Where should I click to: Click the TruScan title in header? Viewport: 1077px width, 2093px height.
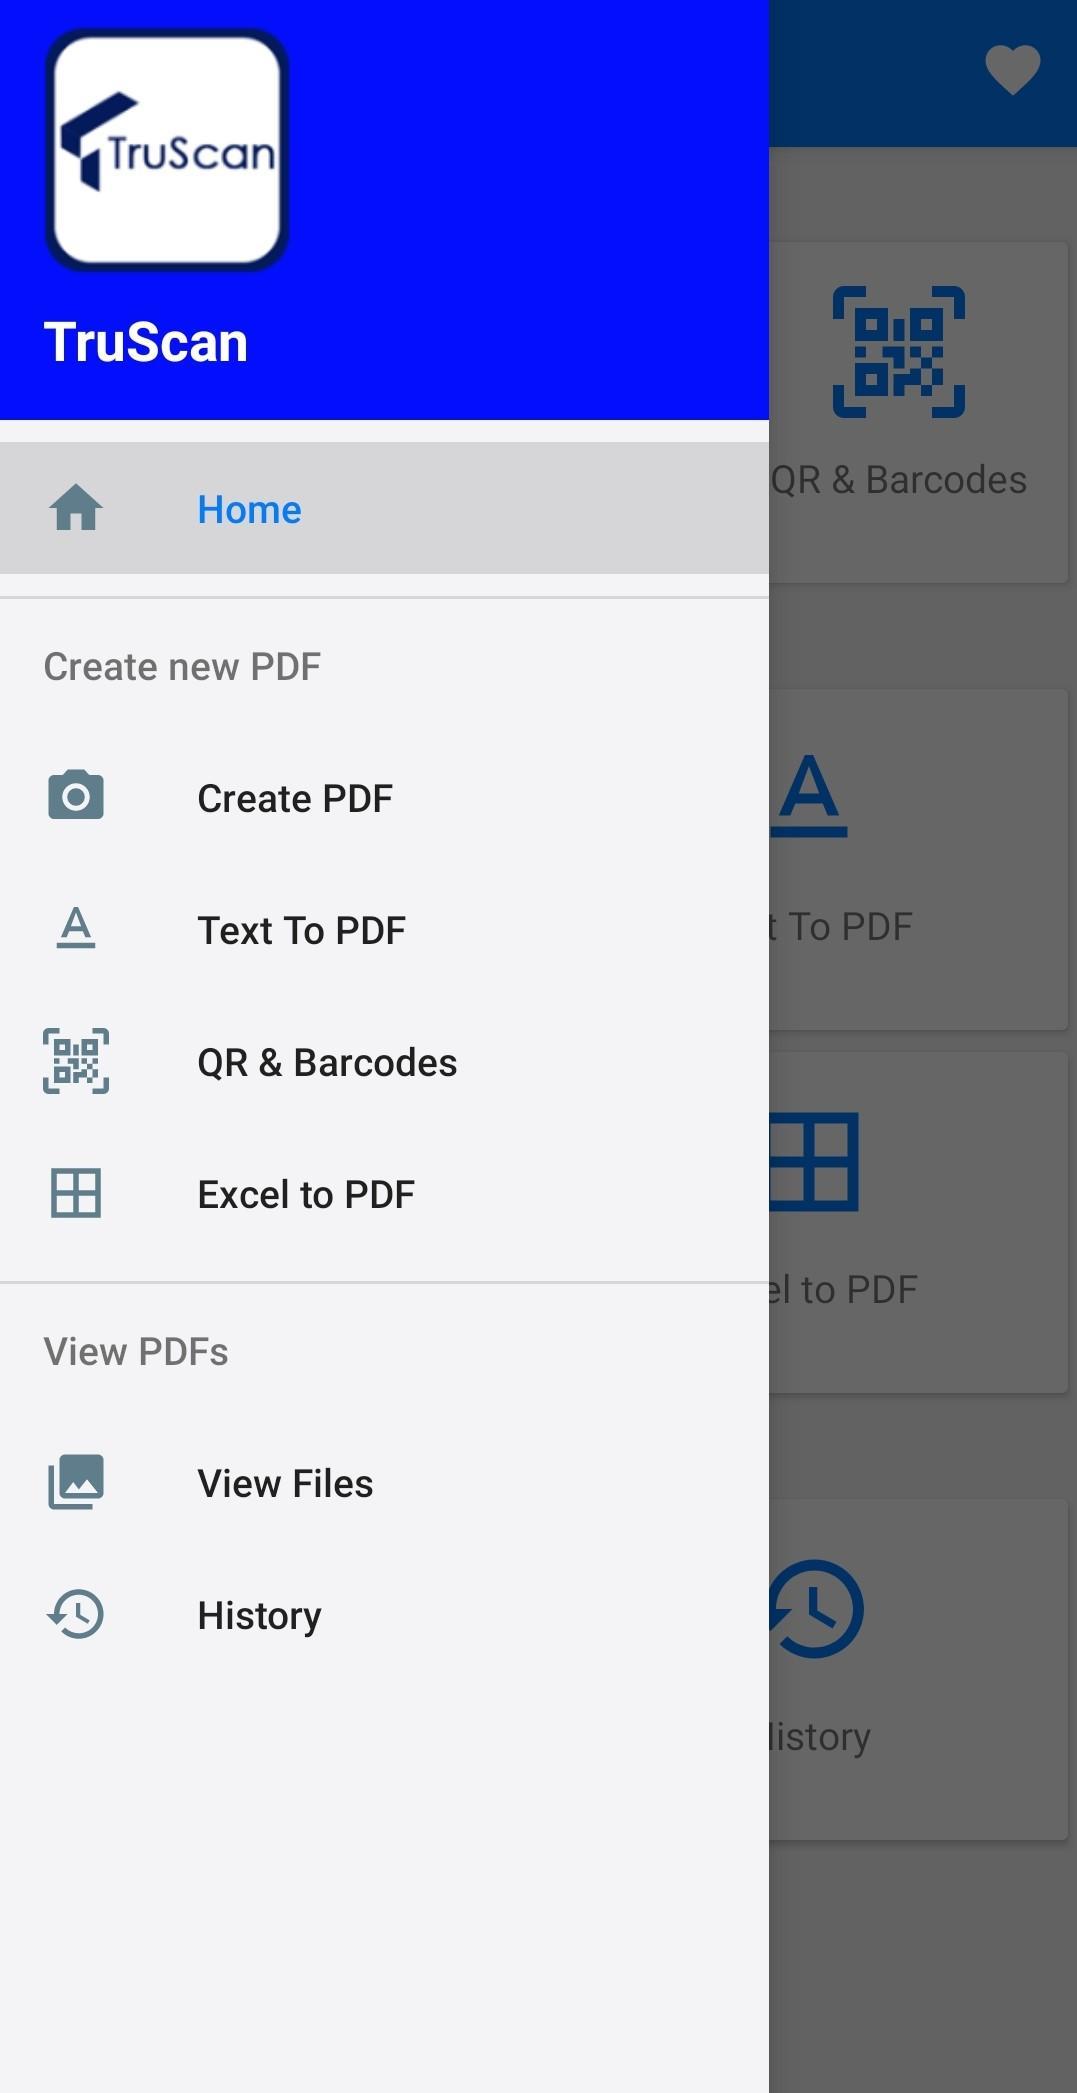(x=146, y=342)
